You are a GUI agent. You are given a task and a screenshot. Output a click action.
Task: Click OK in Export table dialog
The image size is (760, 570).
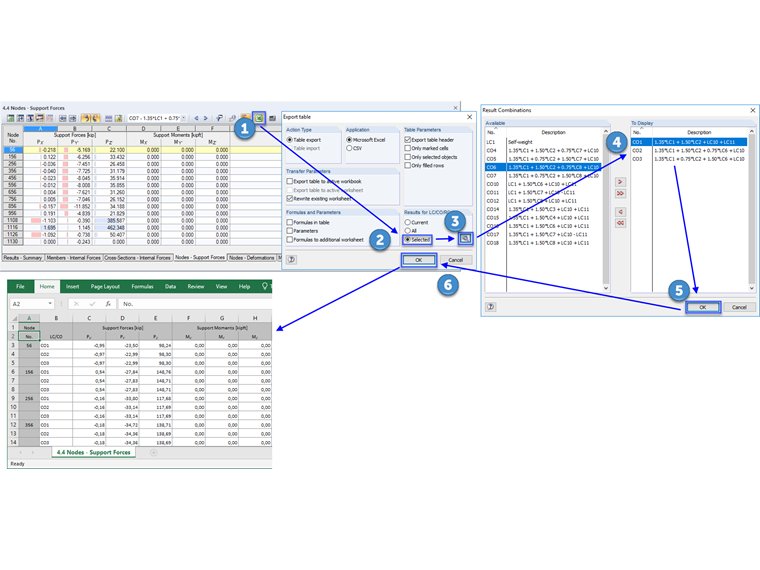click(419, 260)
